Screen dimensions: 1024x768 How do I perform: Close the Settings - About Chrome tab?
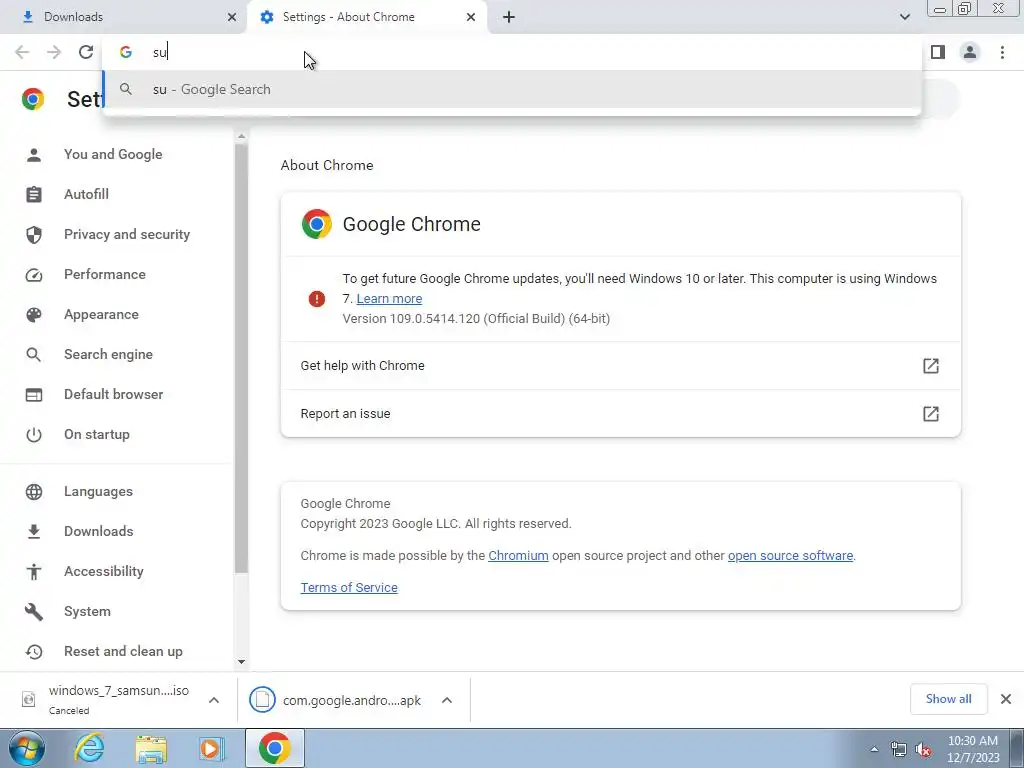click(x=471, y=17)
